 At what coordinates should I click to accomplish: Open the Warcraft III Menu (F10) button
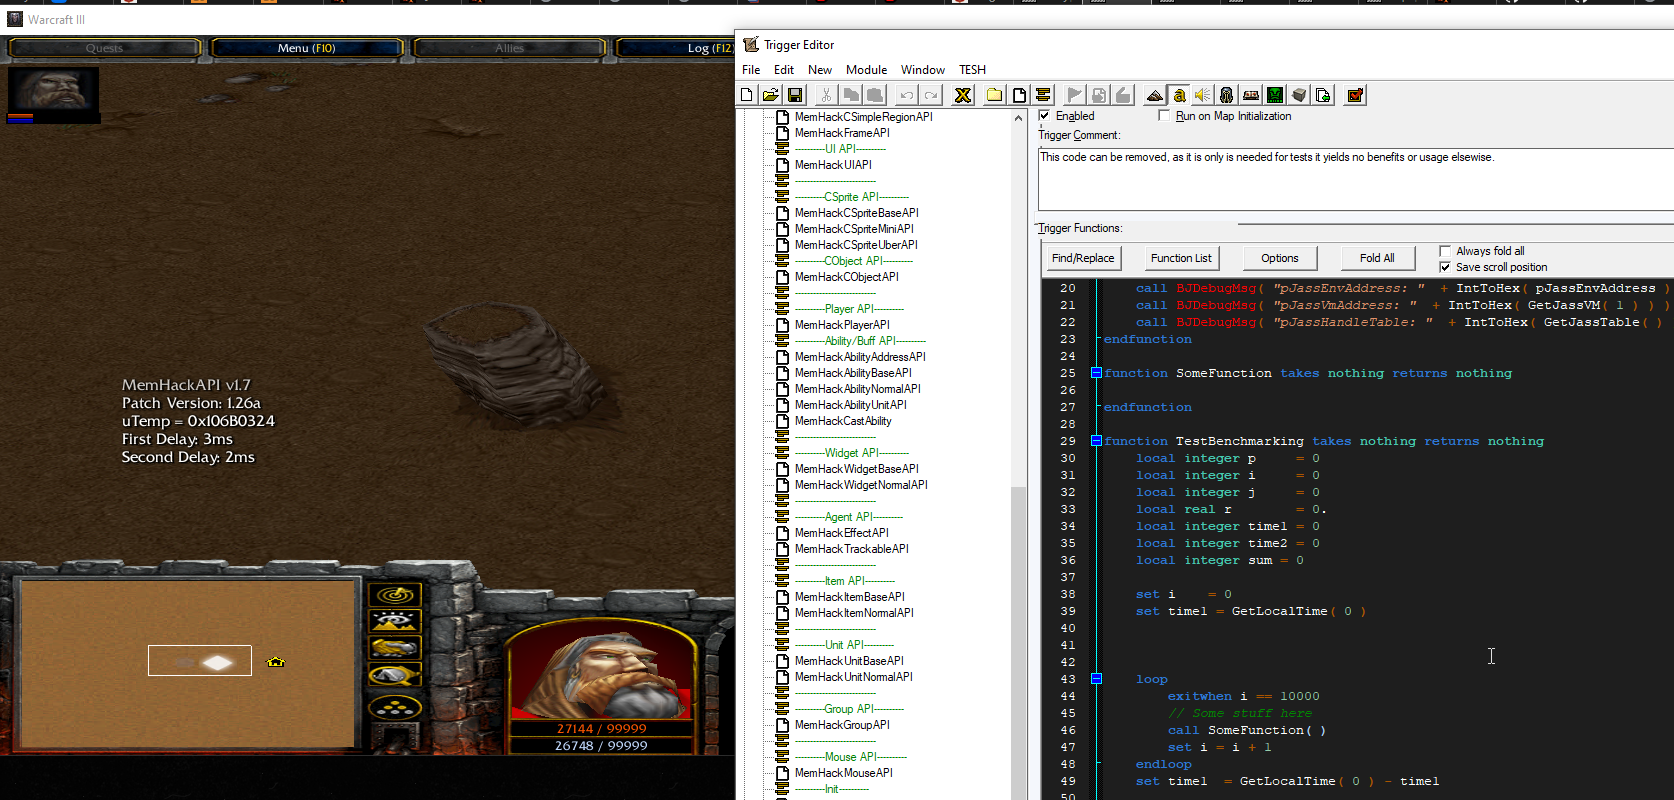coord(307,48)
